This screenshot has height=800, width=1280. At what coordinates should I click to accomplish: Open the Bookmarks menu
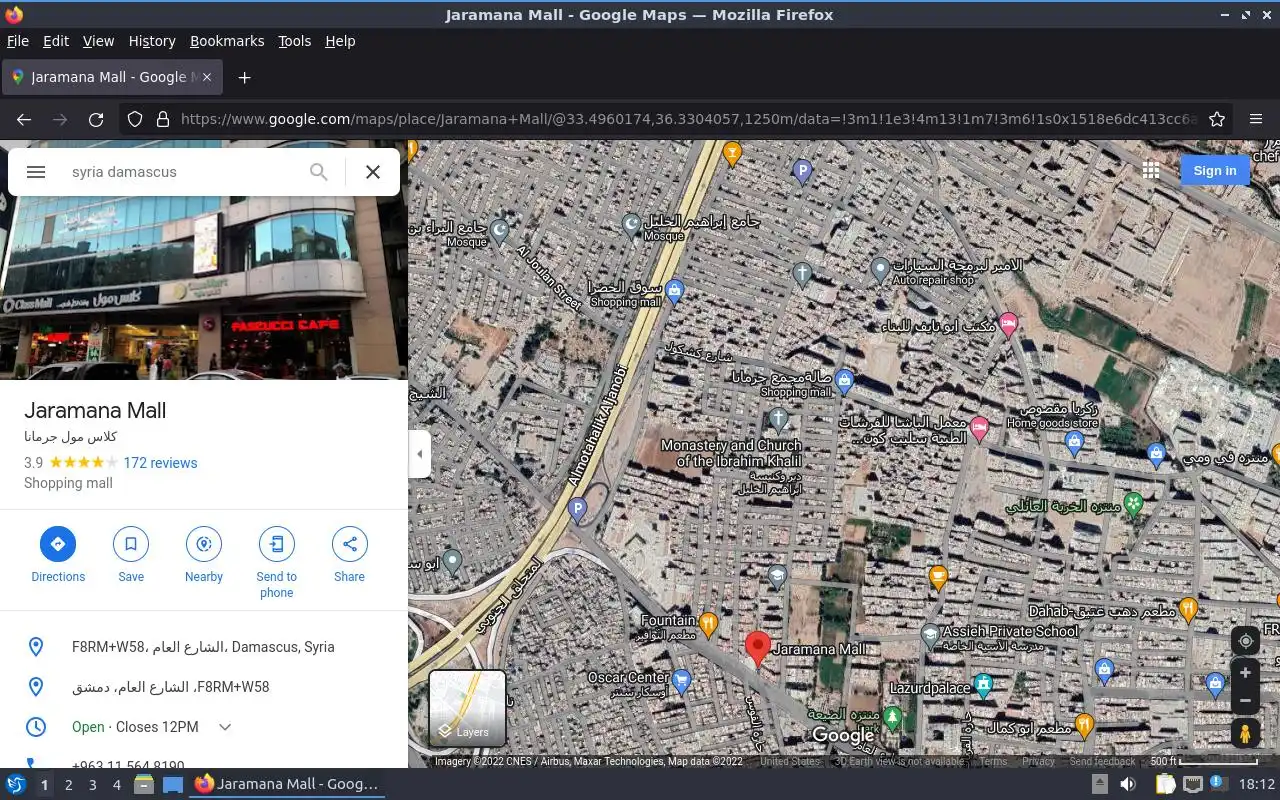click(227, 41)
